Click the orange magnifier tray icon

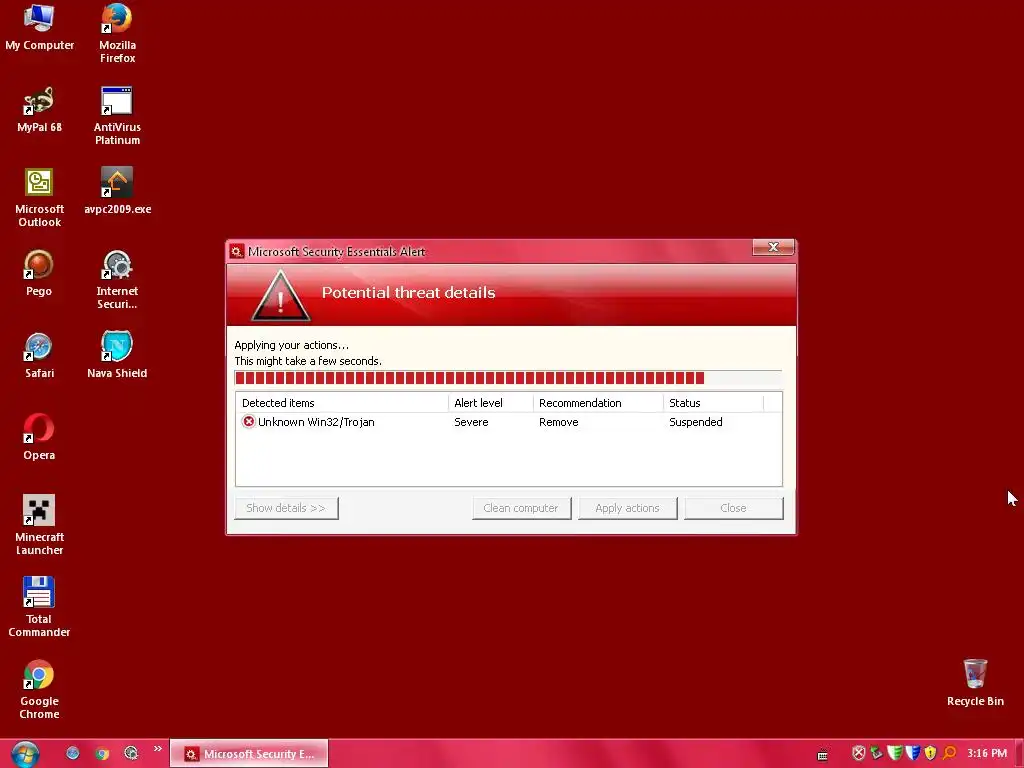949,754
